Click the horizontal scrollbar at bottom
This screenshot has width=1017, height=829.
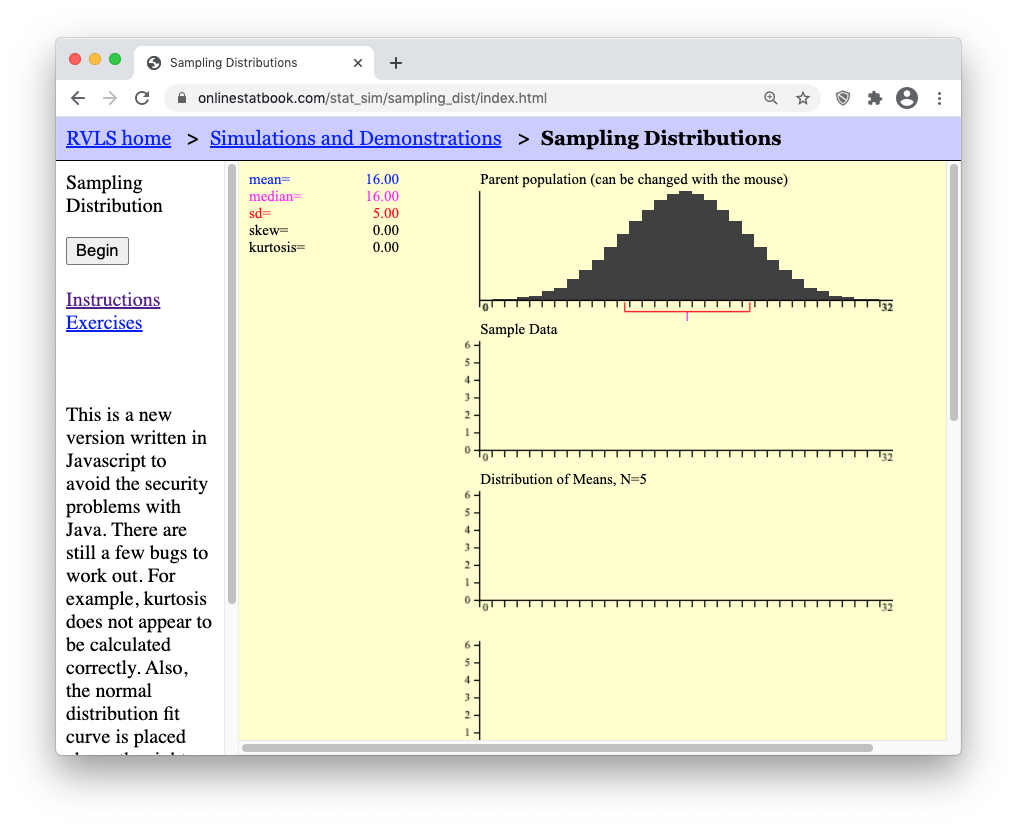(557, 748)
